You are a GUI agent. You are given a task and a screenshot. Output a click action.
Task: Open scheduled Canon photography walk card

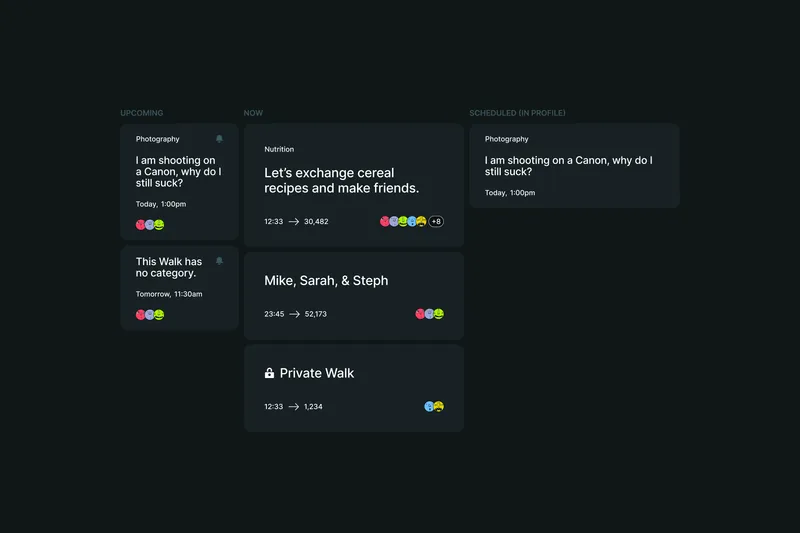(574, 165)
